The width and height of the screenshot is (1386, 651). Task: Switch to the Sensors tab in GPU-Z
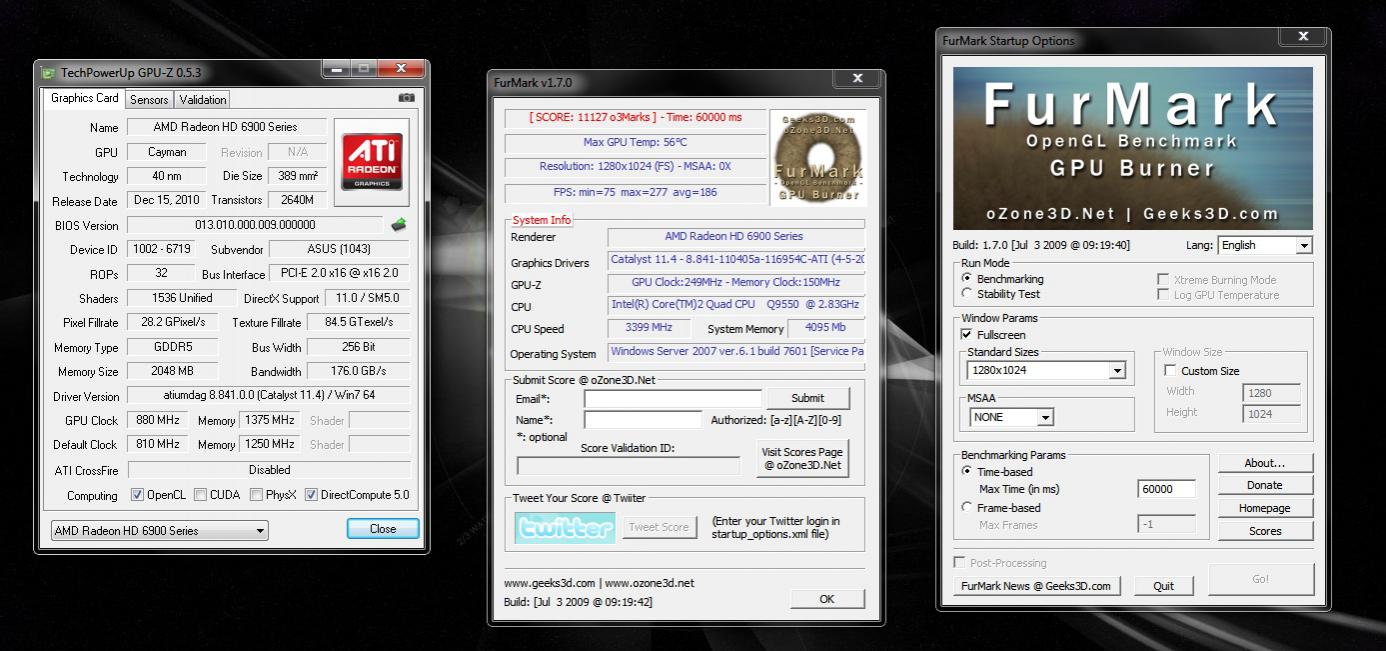[149, 100]
